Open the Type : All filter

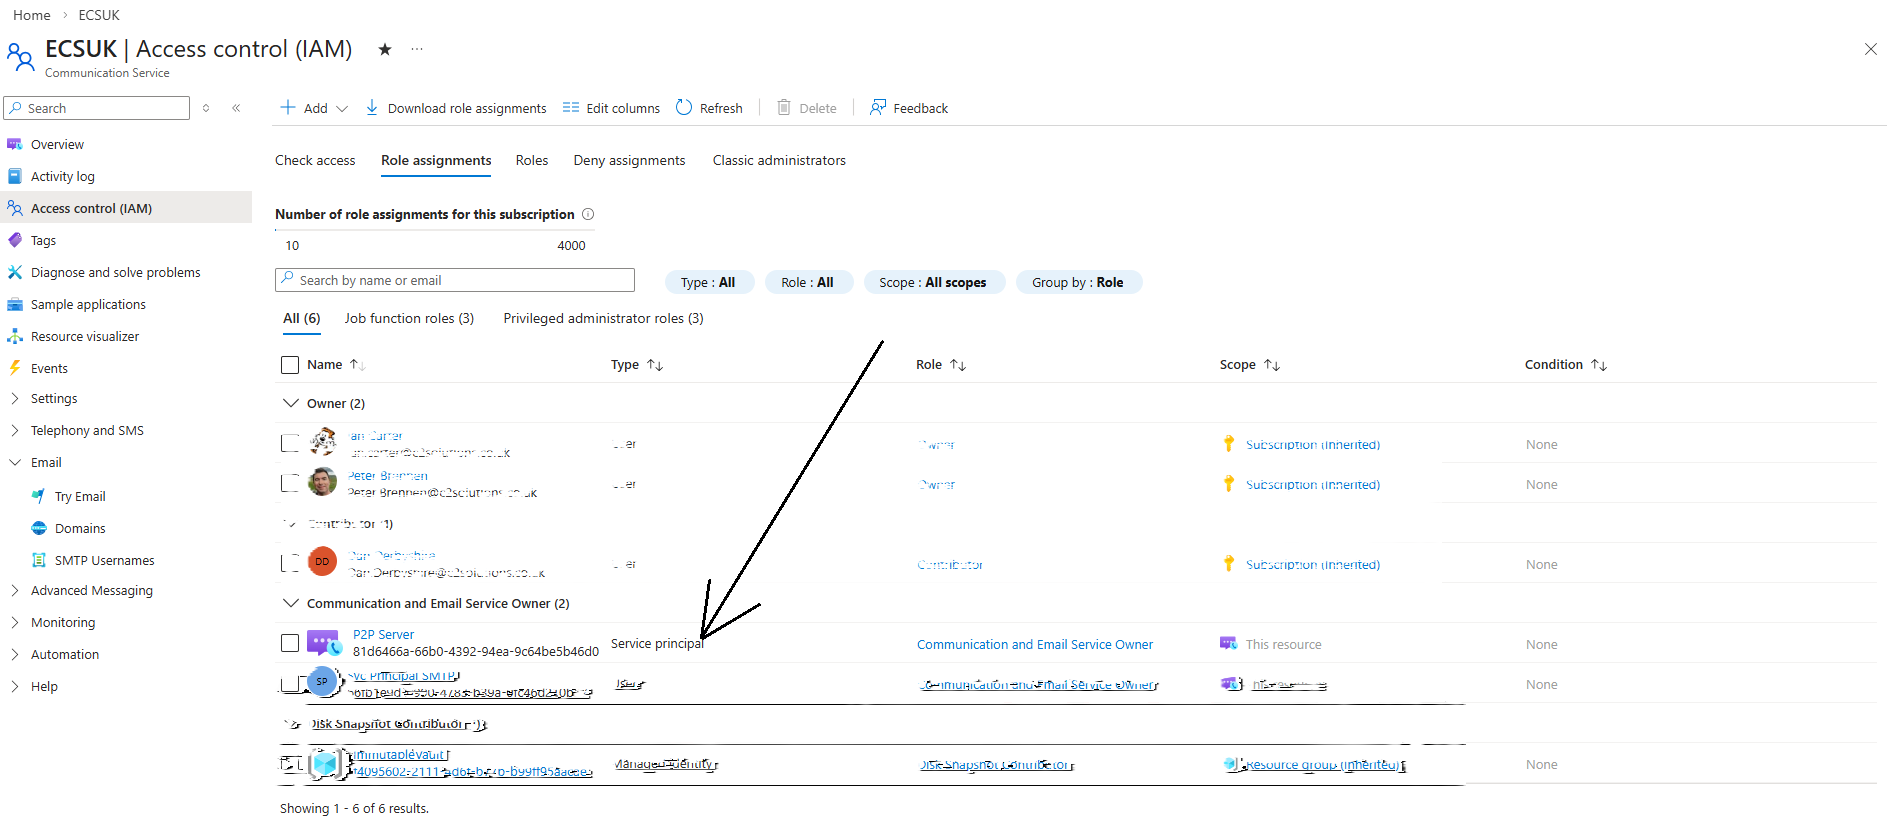tap(708, 282)
